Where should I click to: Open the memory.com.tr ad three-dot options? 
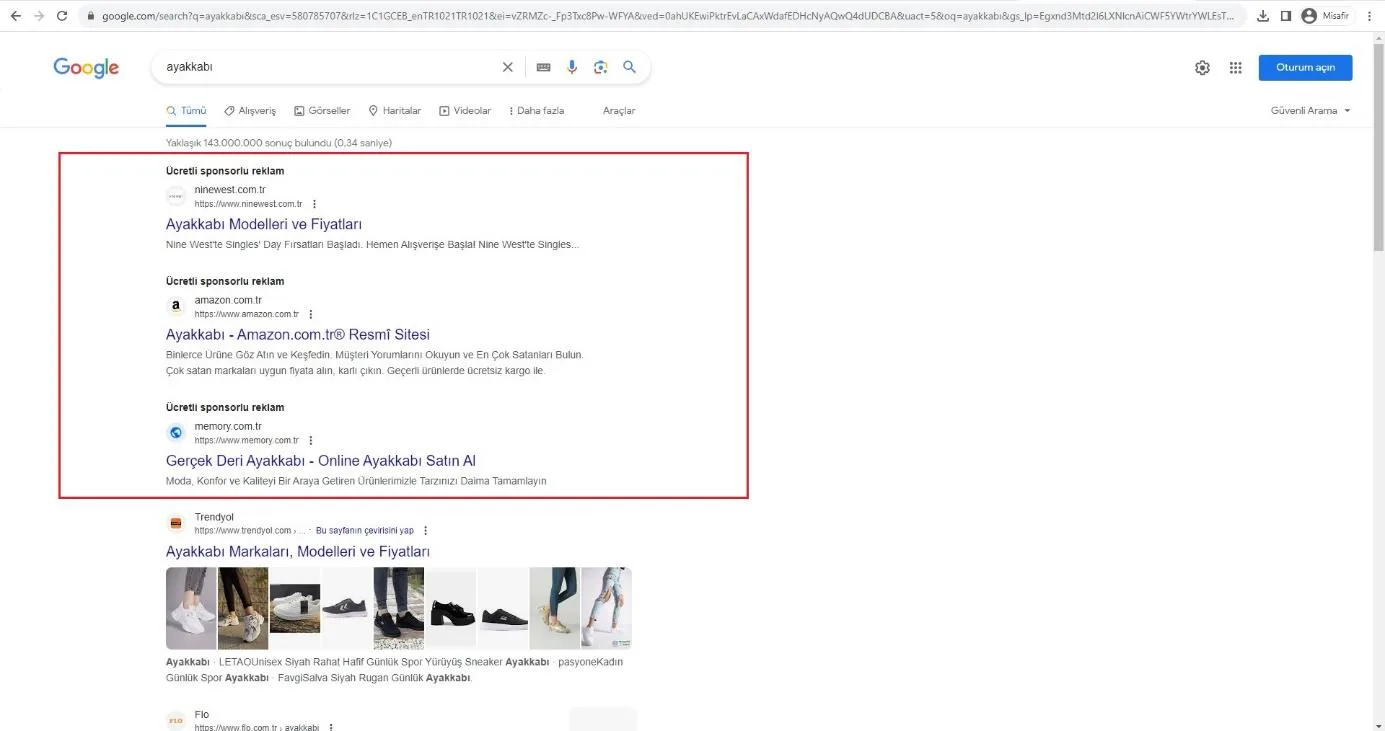coord(310,440)
